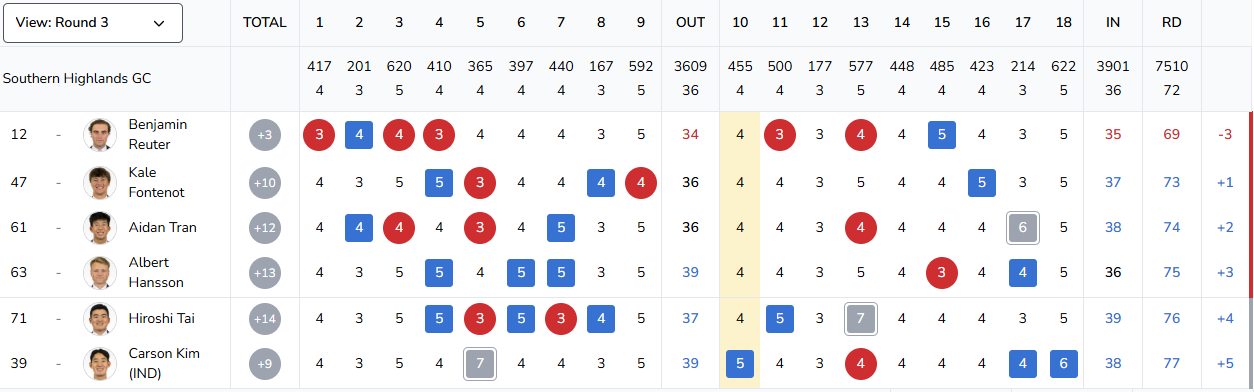
Task: Click the OUT column header
Action: click(x=690, y=22)
